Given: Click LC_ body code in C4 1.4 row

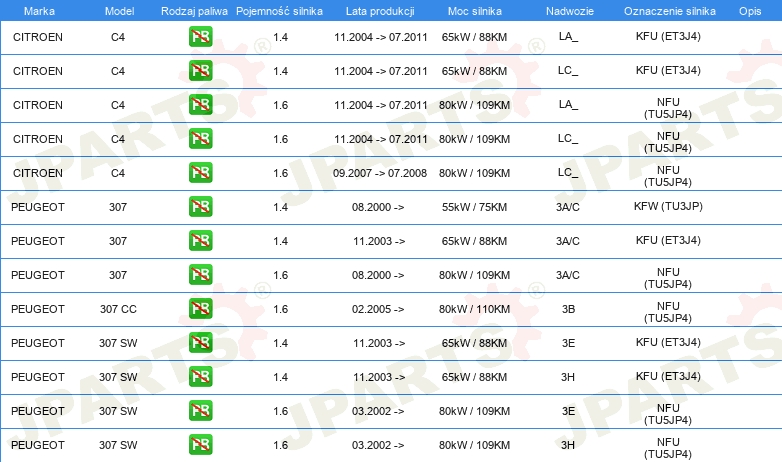Looking at the screenshot, I should (568, 70).
